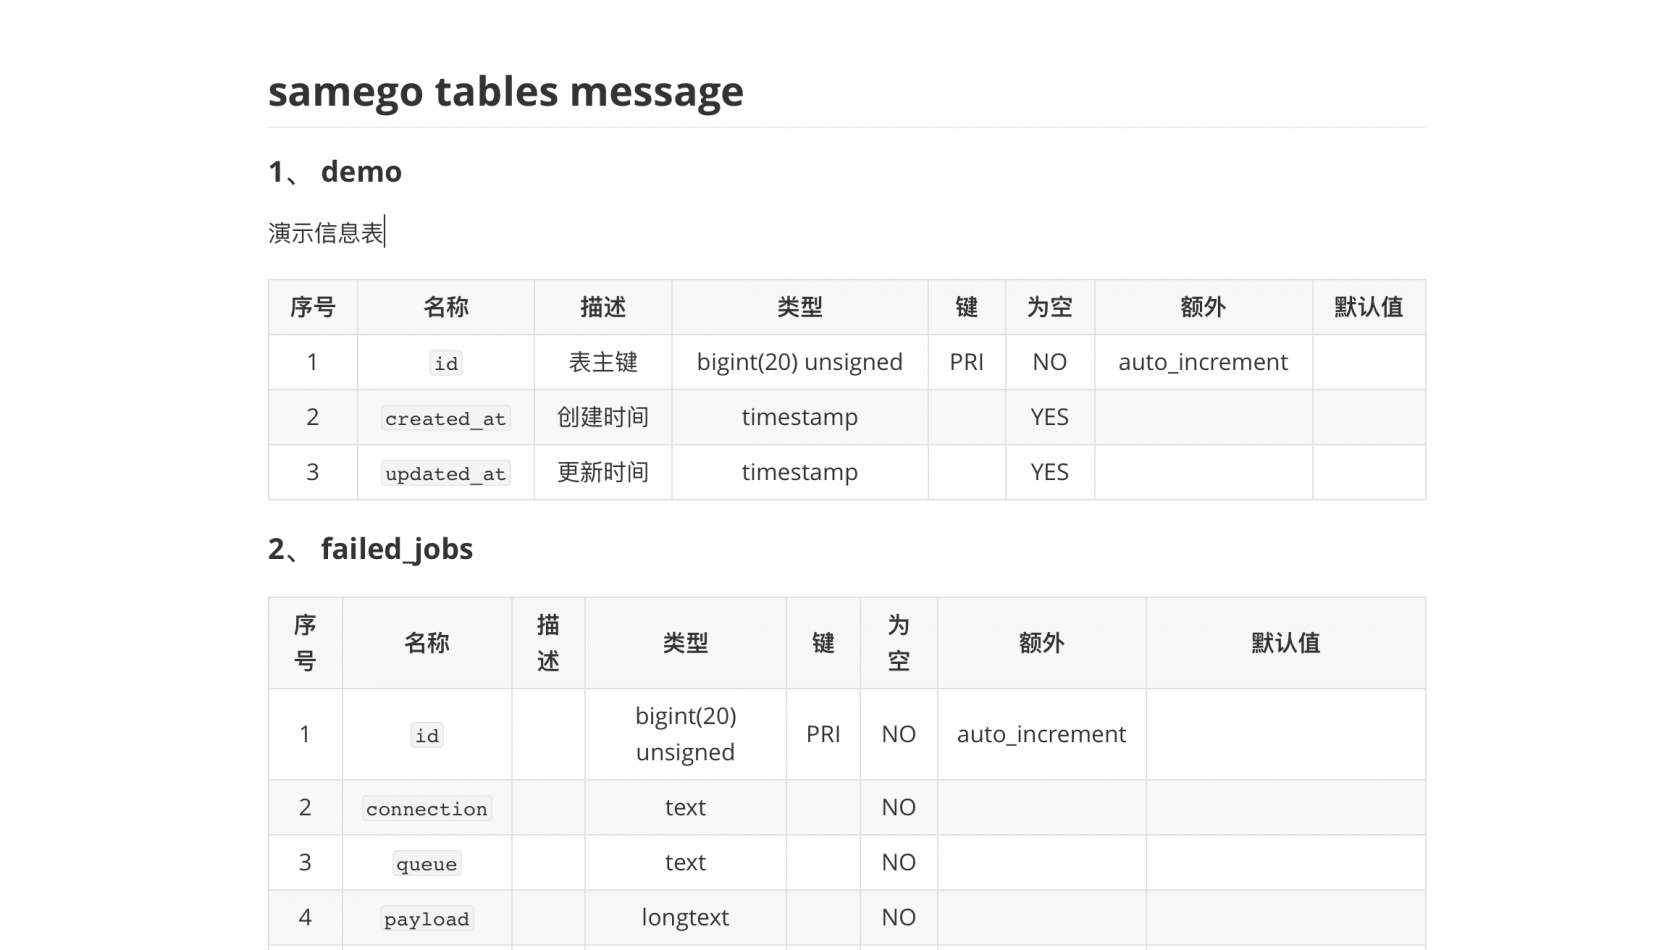This screenshot has width=1680, height=950.
Task: Click the "samego tables message" title heading
Action: [x=505, y=92]
